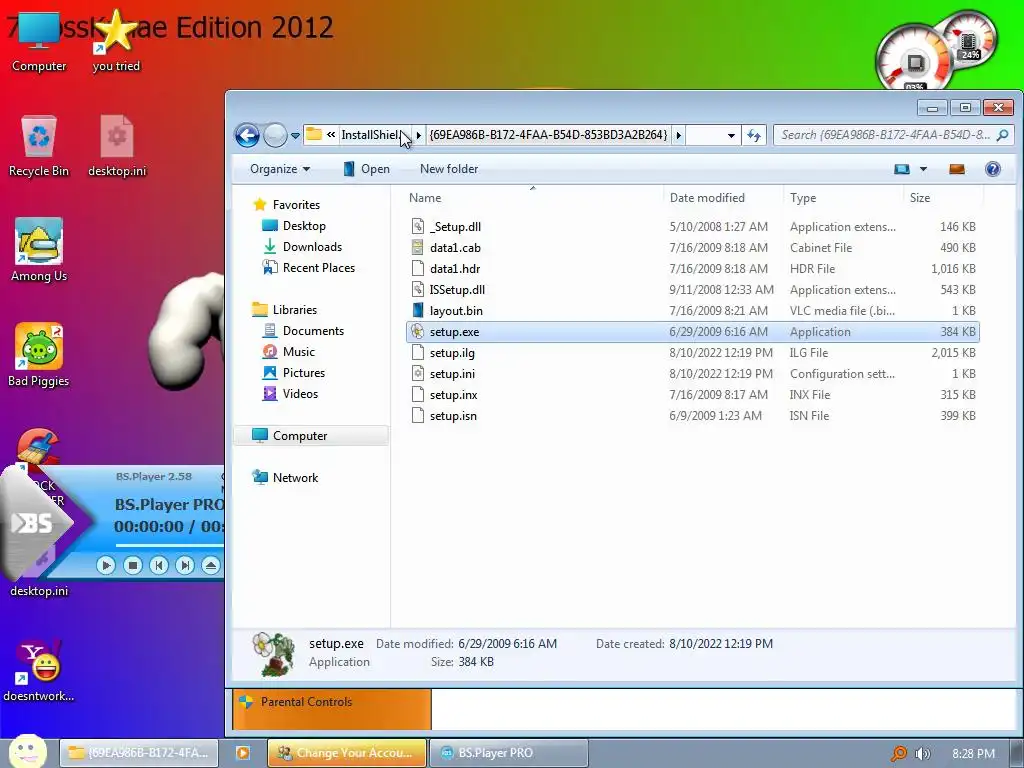Click the Bad Piggies desktop shortcut
The image size is (1024, 768).
(39, 355)
